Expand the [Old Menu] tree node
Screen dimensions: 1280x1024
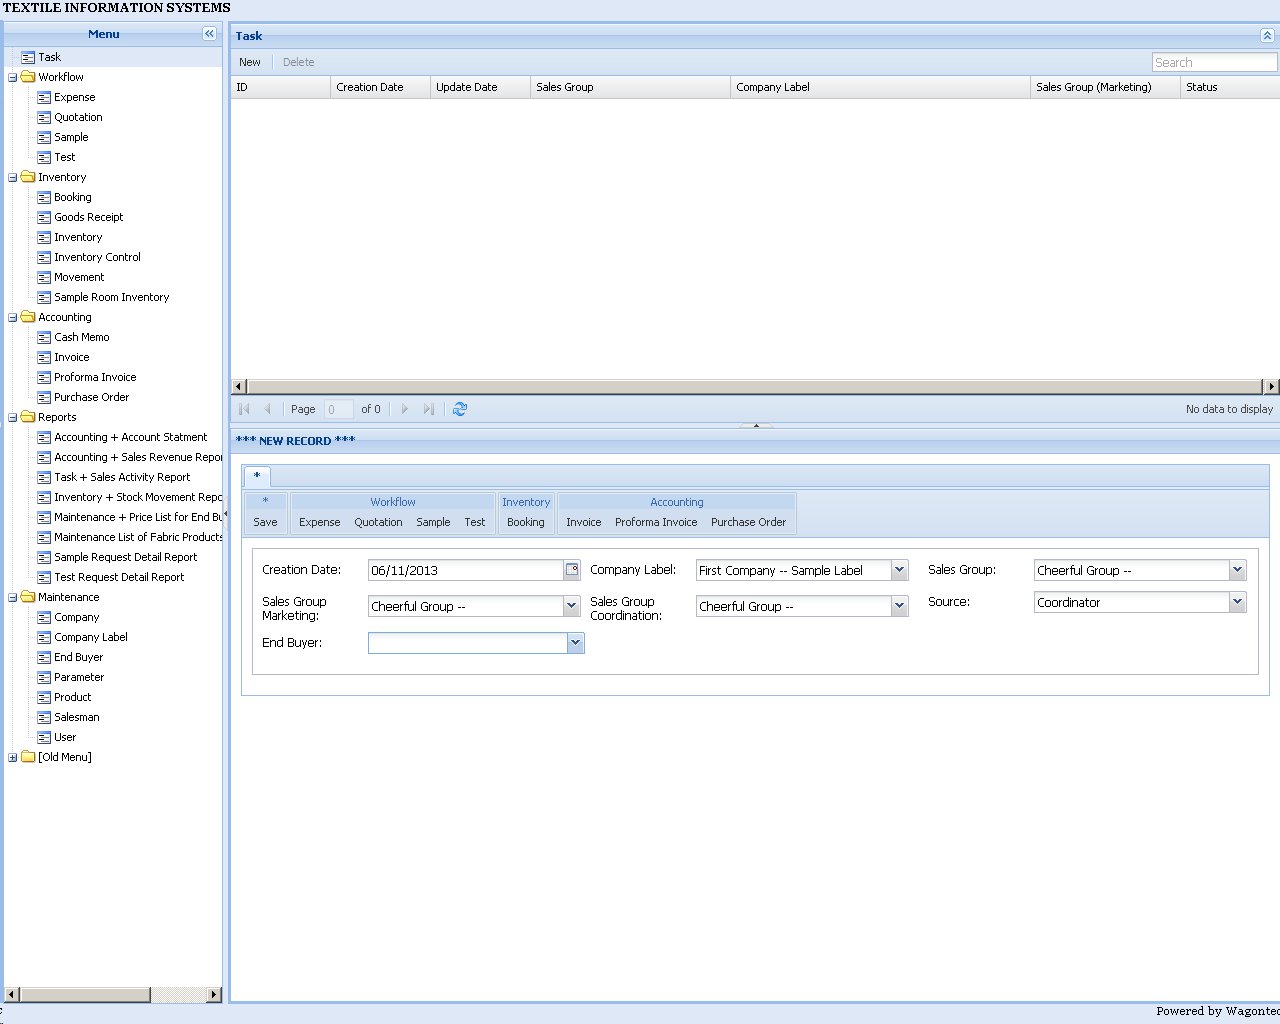[13, 757]
